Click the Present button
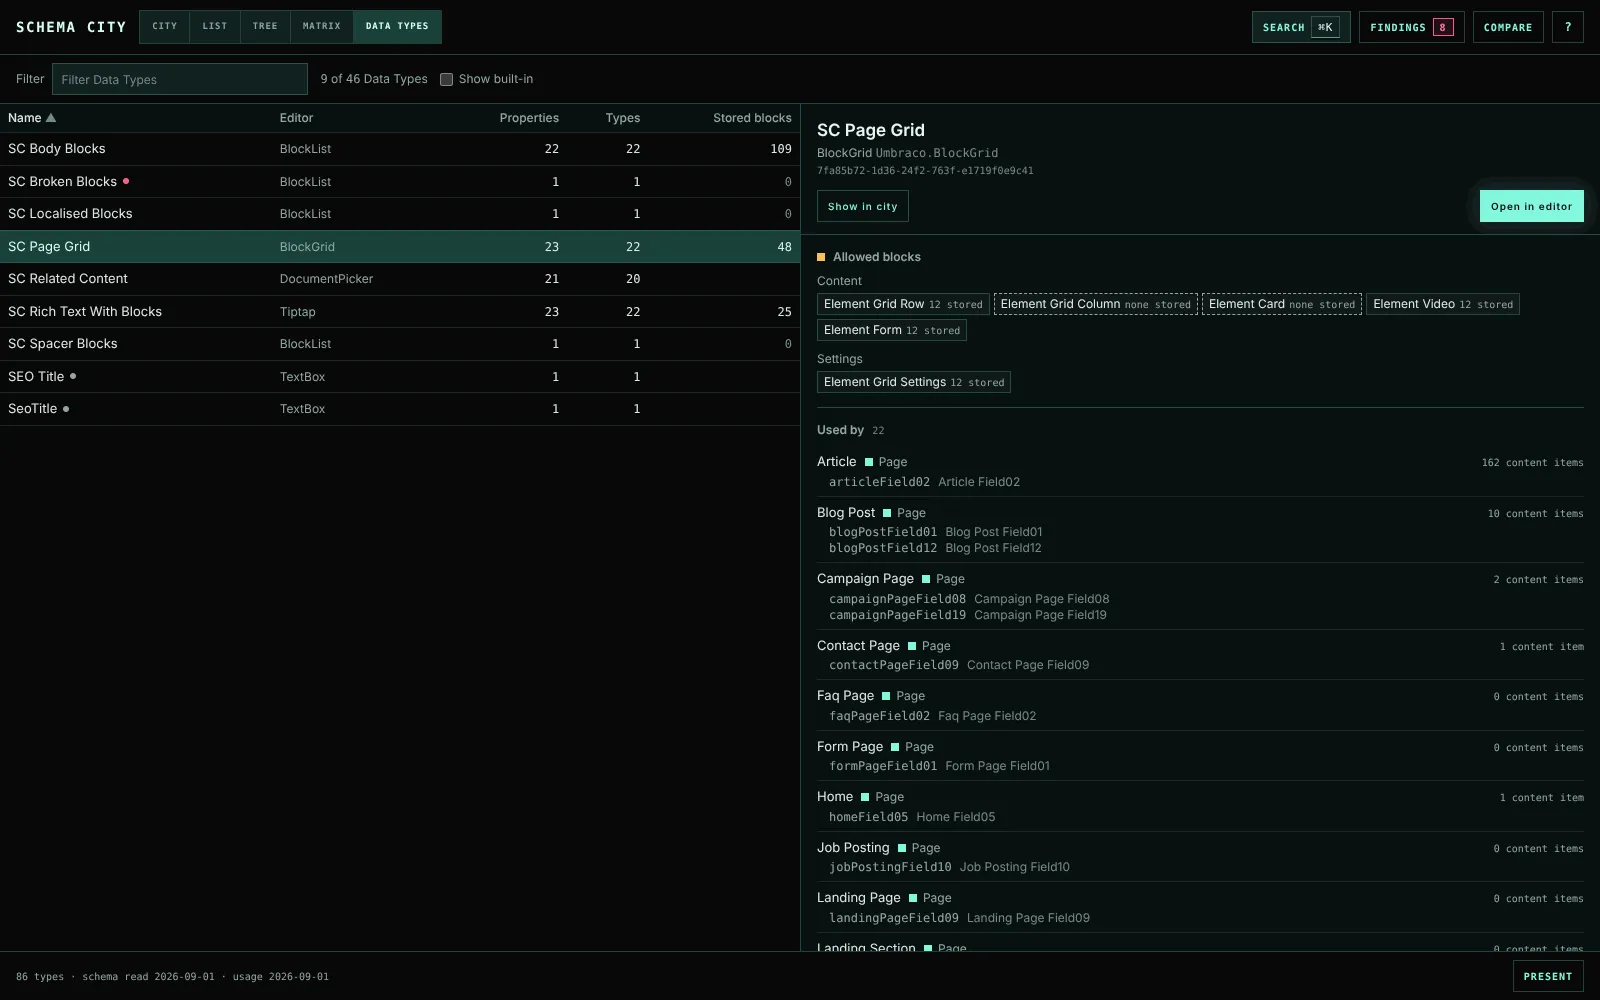Screen dimensions: 1600x1000 click(x=1548, y=976)
